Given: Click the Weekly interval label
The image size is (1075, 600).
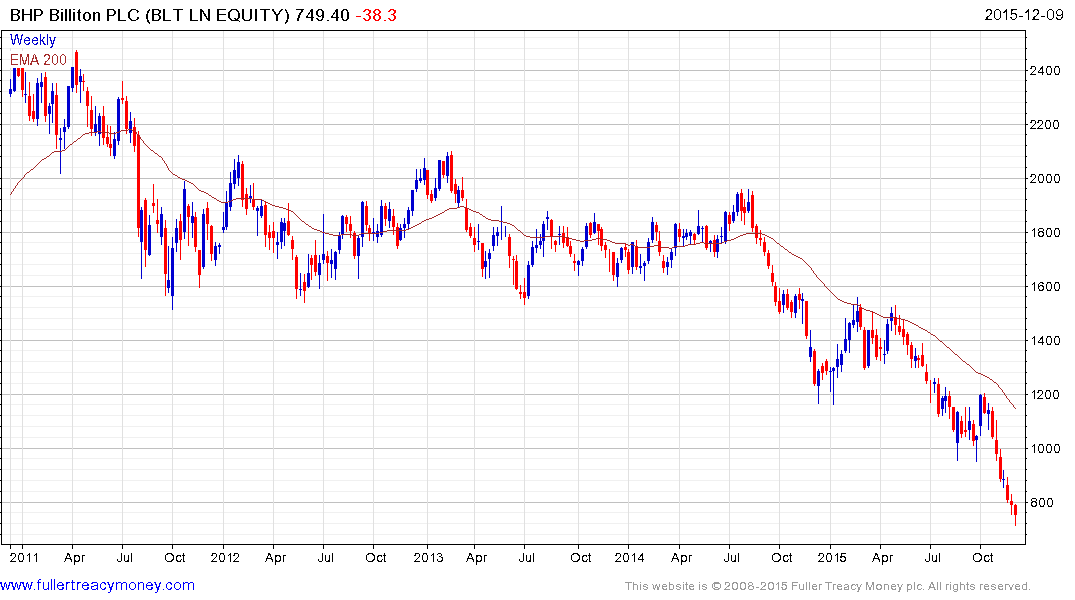Looking at the screenshot, I should point(33,40).
